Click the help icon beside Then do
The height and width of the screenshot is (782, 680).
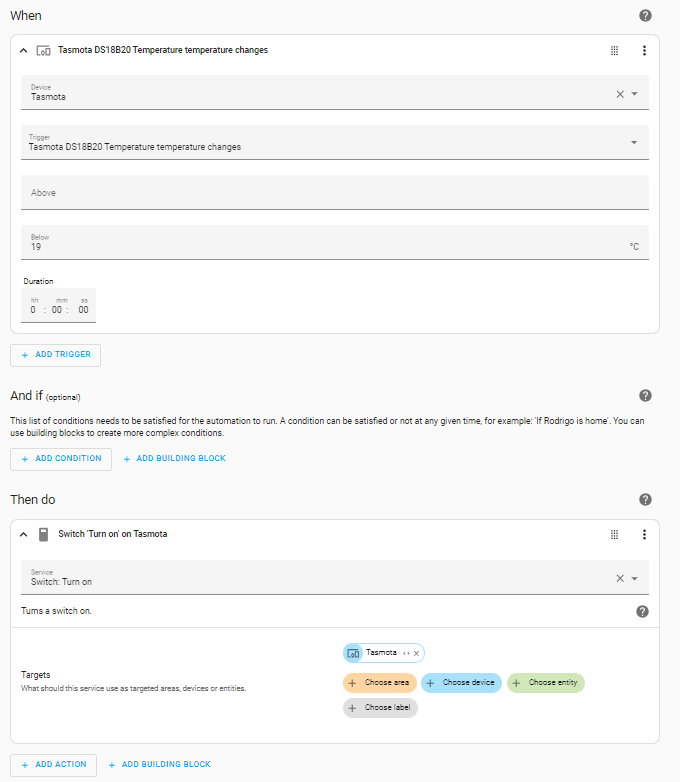pyautogui.click(x=645, y=500)
